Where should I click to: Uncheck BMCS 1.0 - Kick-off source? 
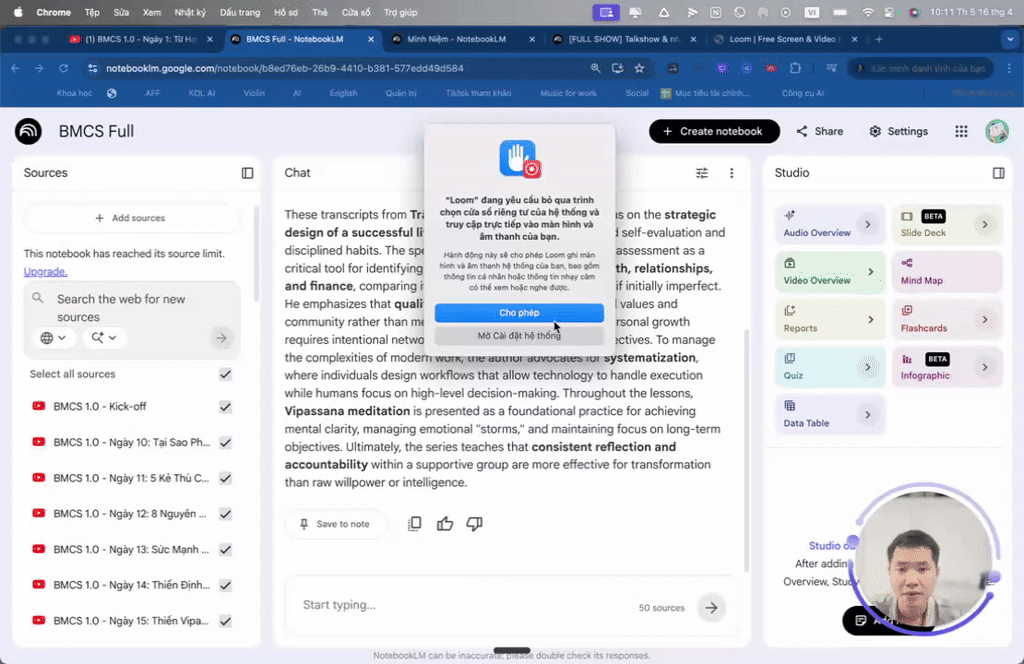(225, 407)
